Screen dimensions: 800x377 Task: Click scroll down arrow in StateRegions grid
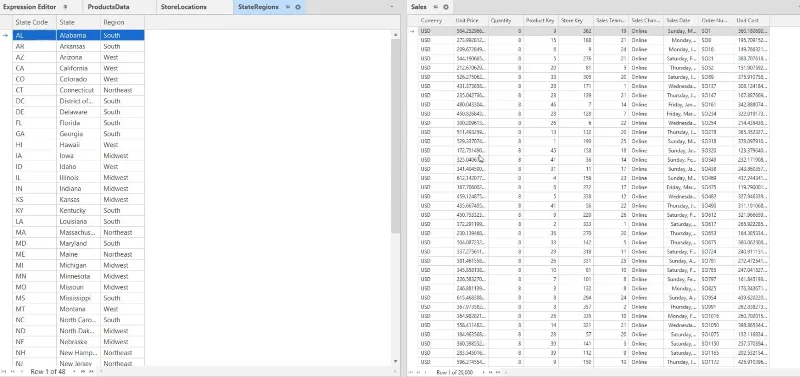click(x=395, y=362)
